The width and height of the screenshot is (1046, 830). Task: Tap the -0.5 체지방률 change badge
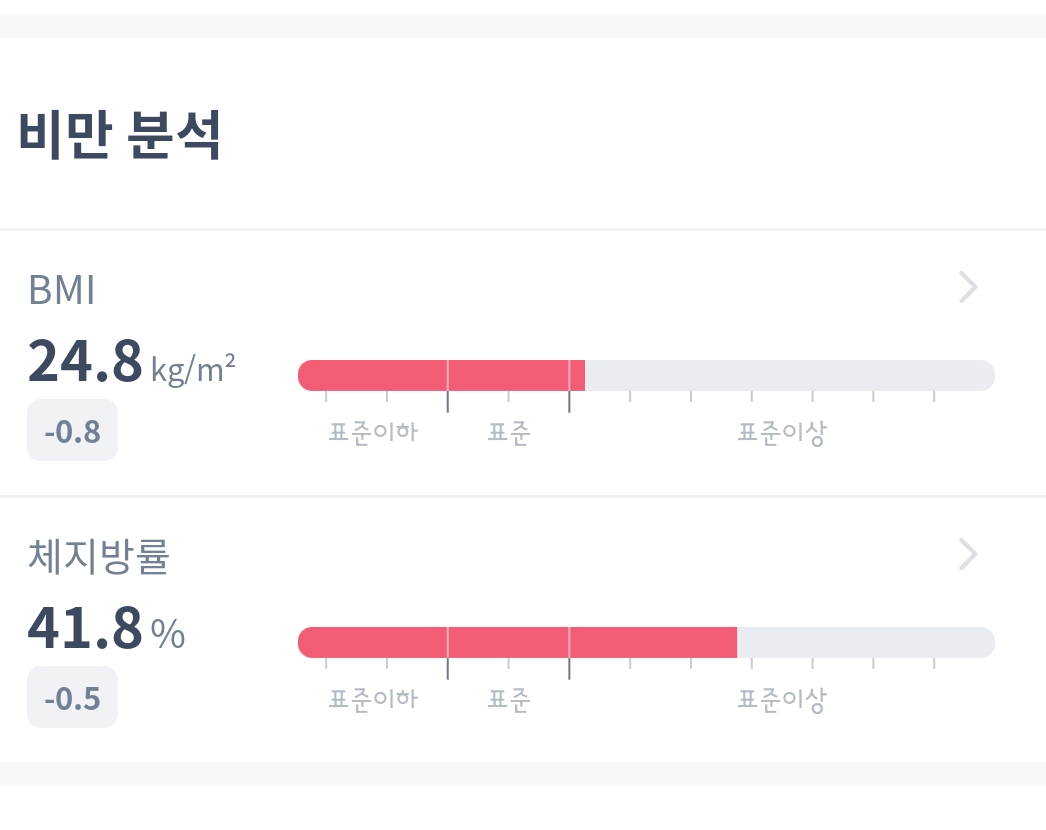tap(72, 697)
